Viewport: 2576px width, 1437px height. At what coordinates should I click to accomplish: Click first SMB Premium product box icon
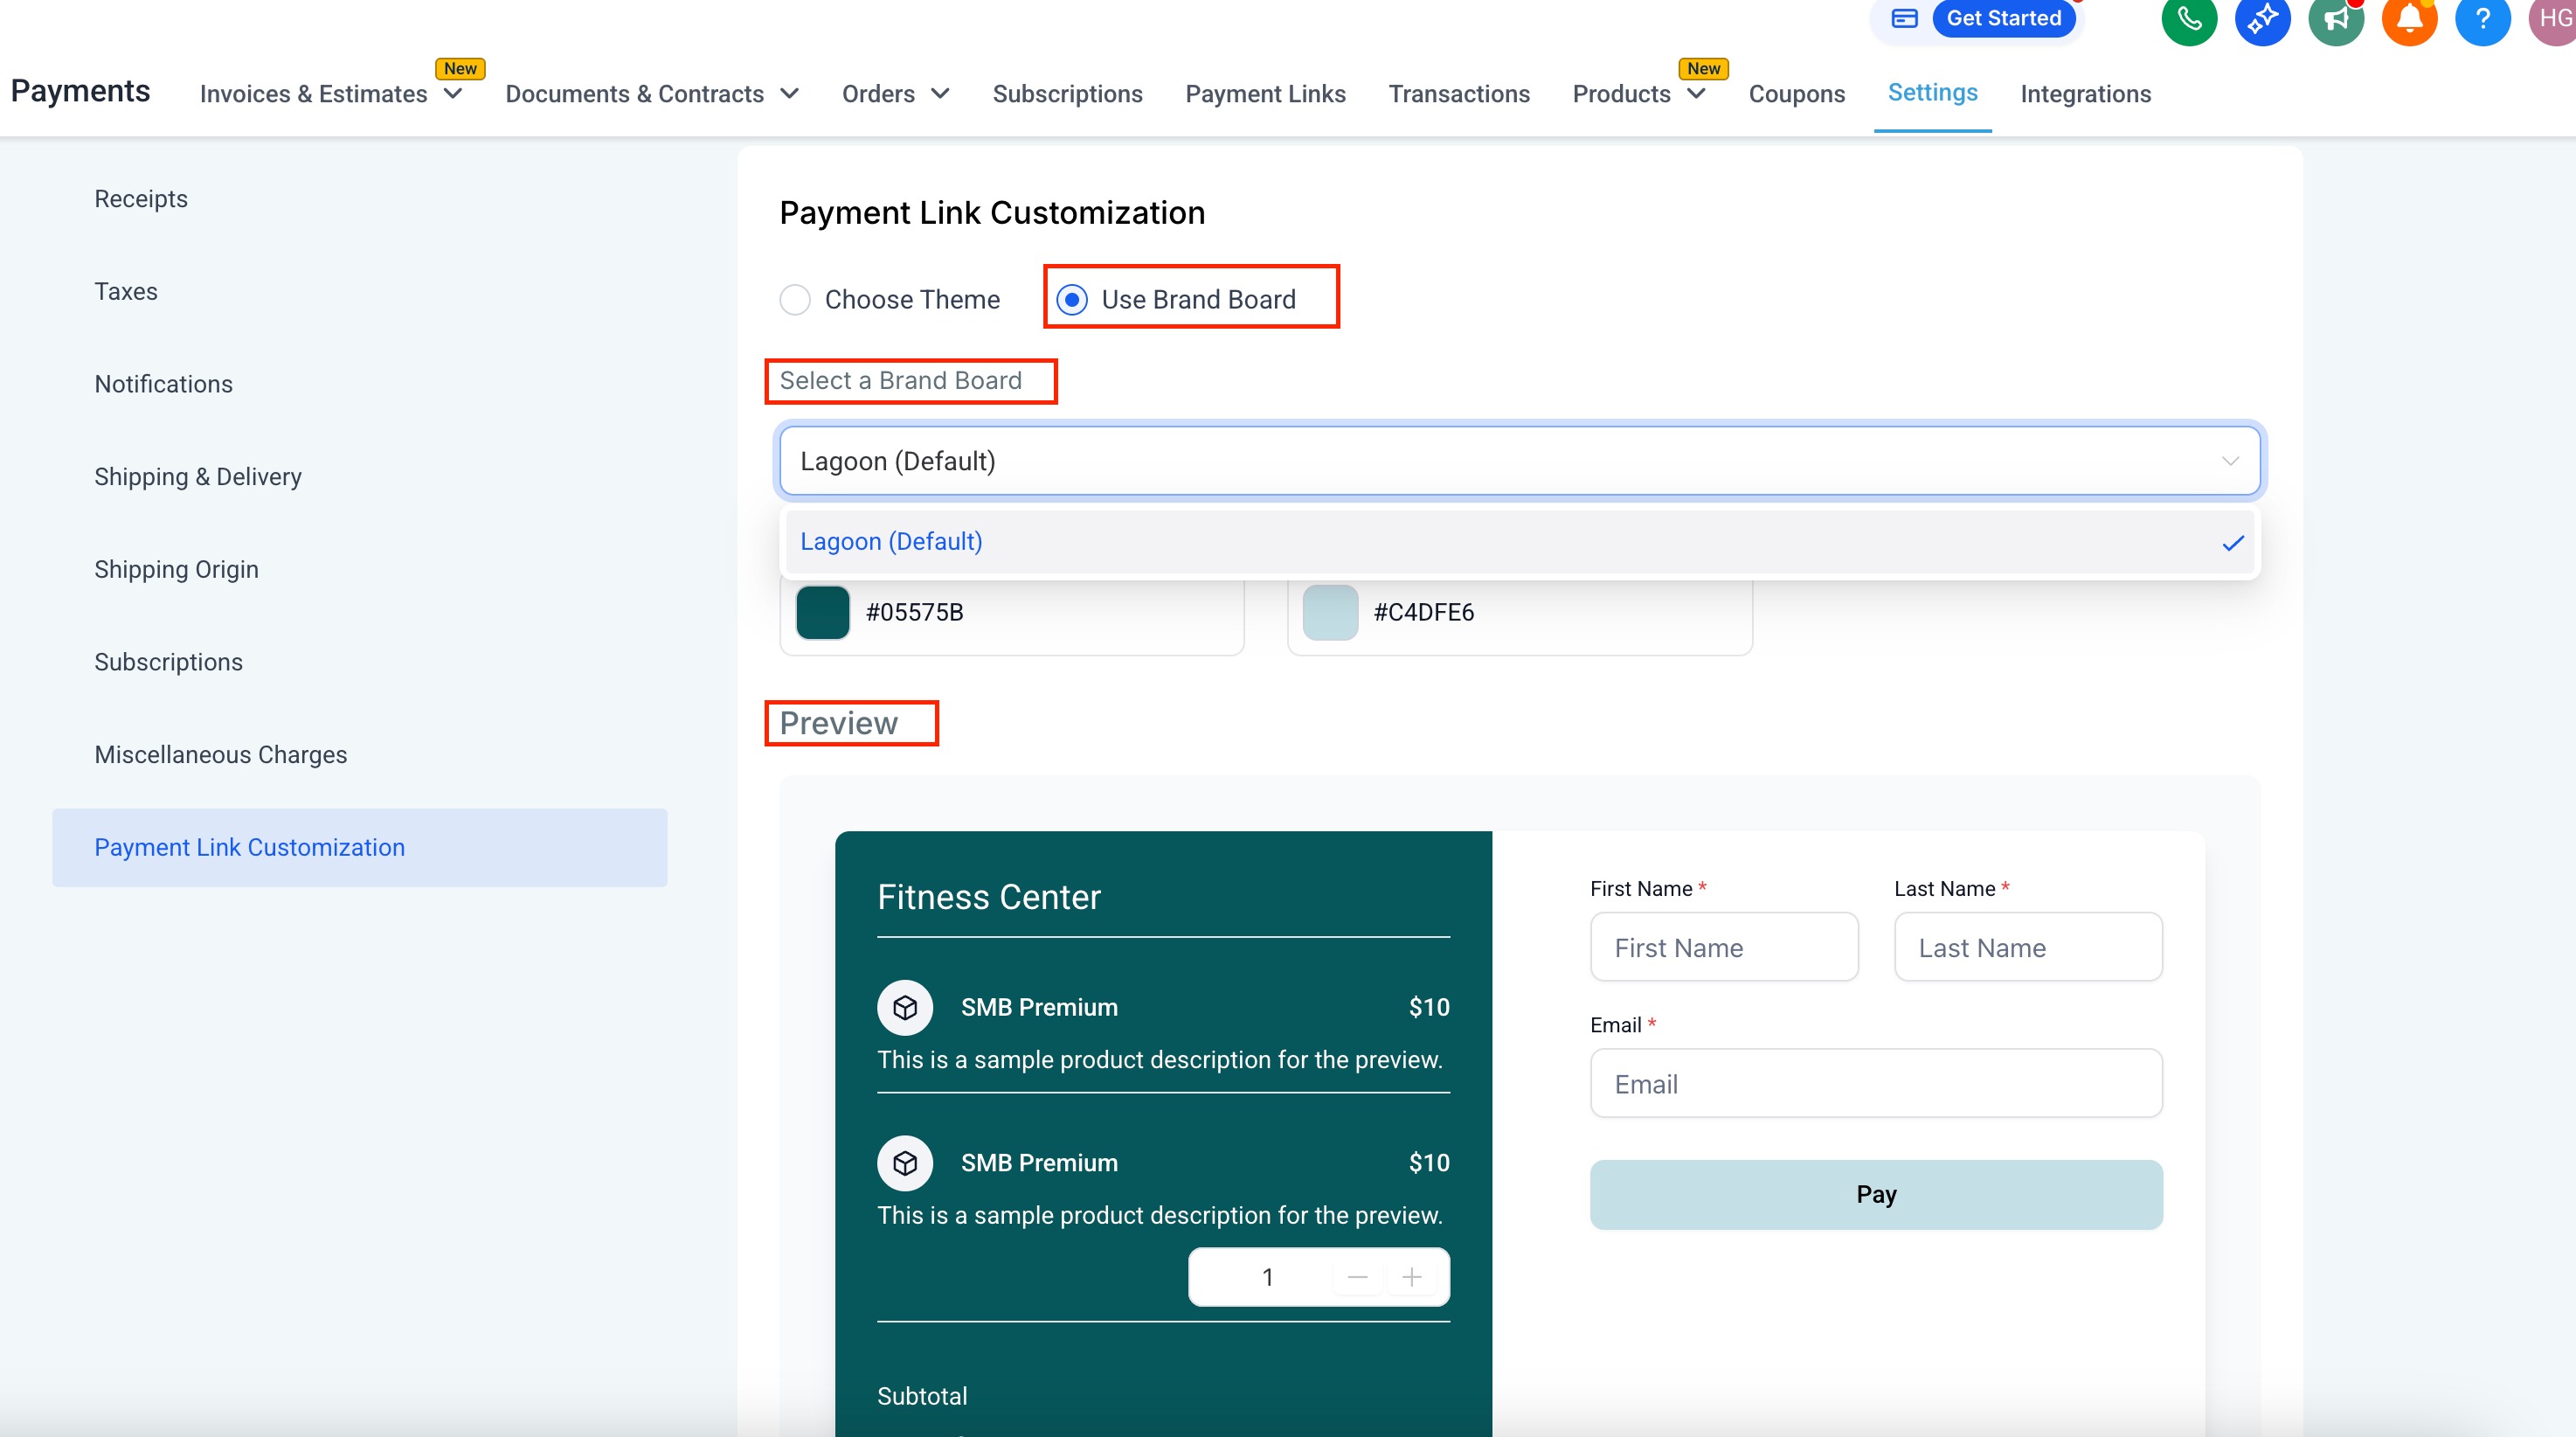(x=905, y=1007)
